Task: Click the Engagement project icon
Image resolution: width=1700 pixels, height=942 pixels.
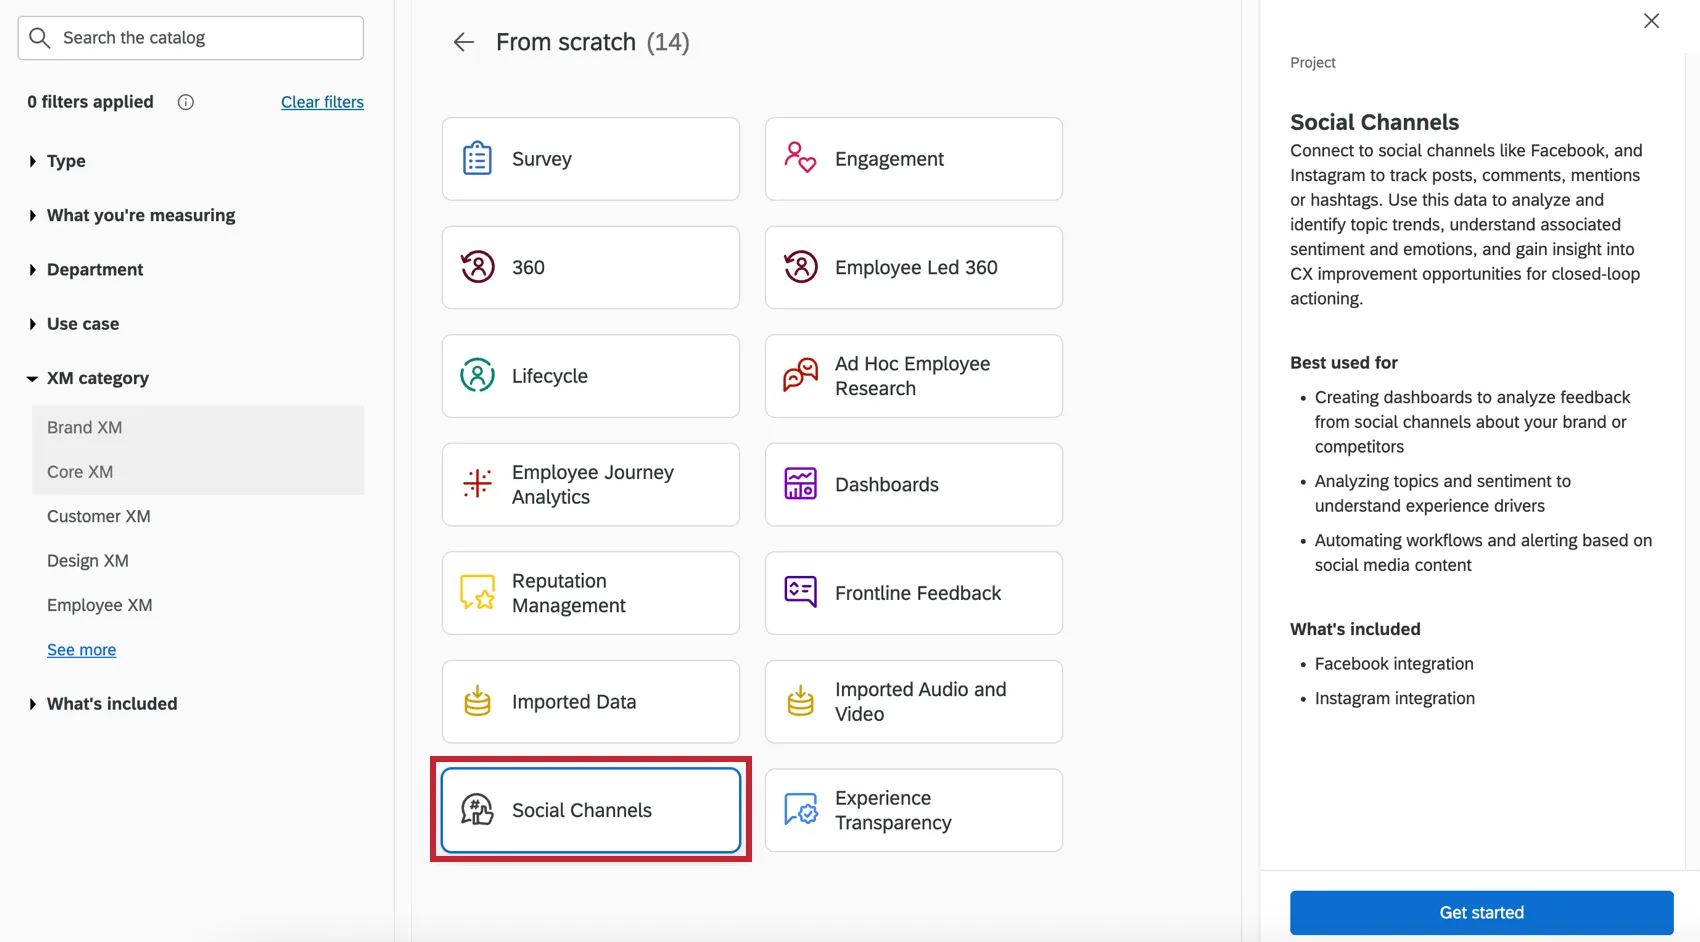Action: tap(799, 158)
